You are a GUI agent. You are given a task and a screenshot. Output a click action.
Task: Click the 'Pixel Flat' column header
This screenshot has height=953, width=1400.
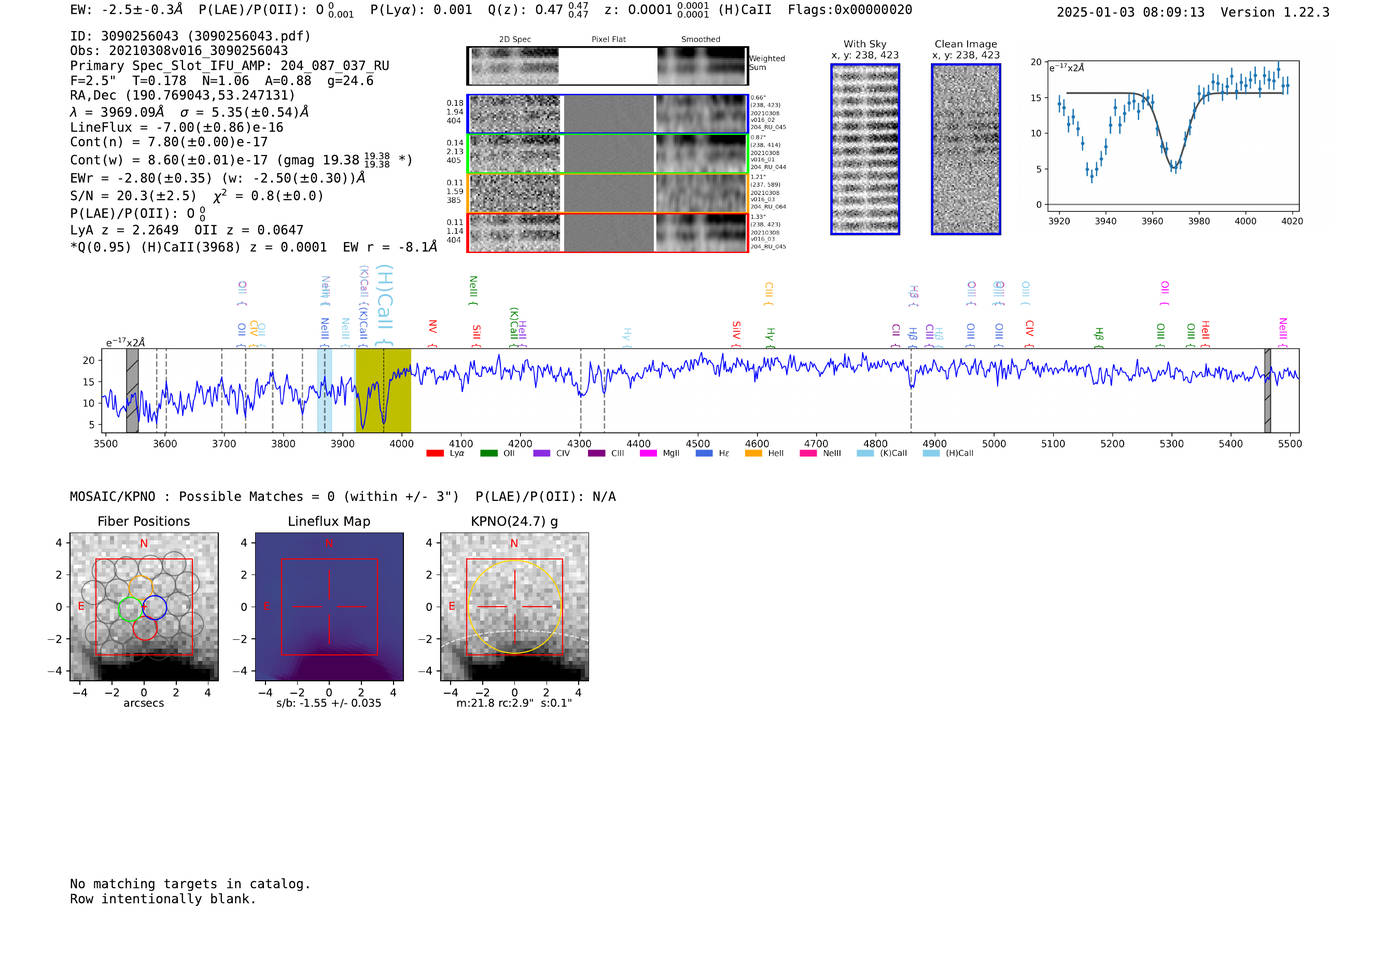608,40
